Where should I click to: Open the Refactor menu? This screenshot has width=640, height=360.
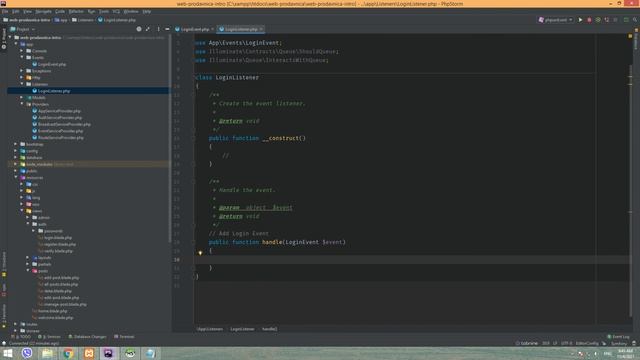76,11
